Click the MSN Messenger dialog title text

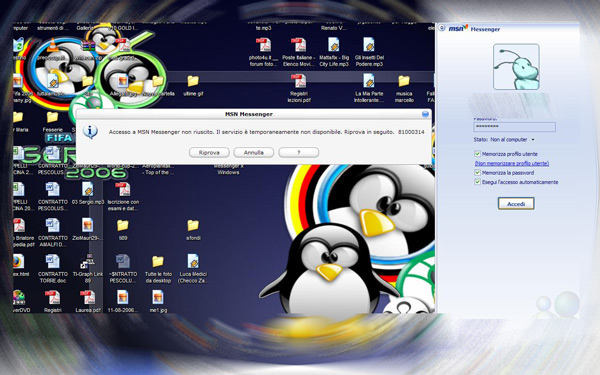click(x=249, y=114)
